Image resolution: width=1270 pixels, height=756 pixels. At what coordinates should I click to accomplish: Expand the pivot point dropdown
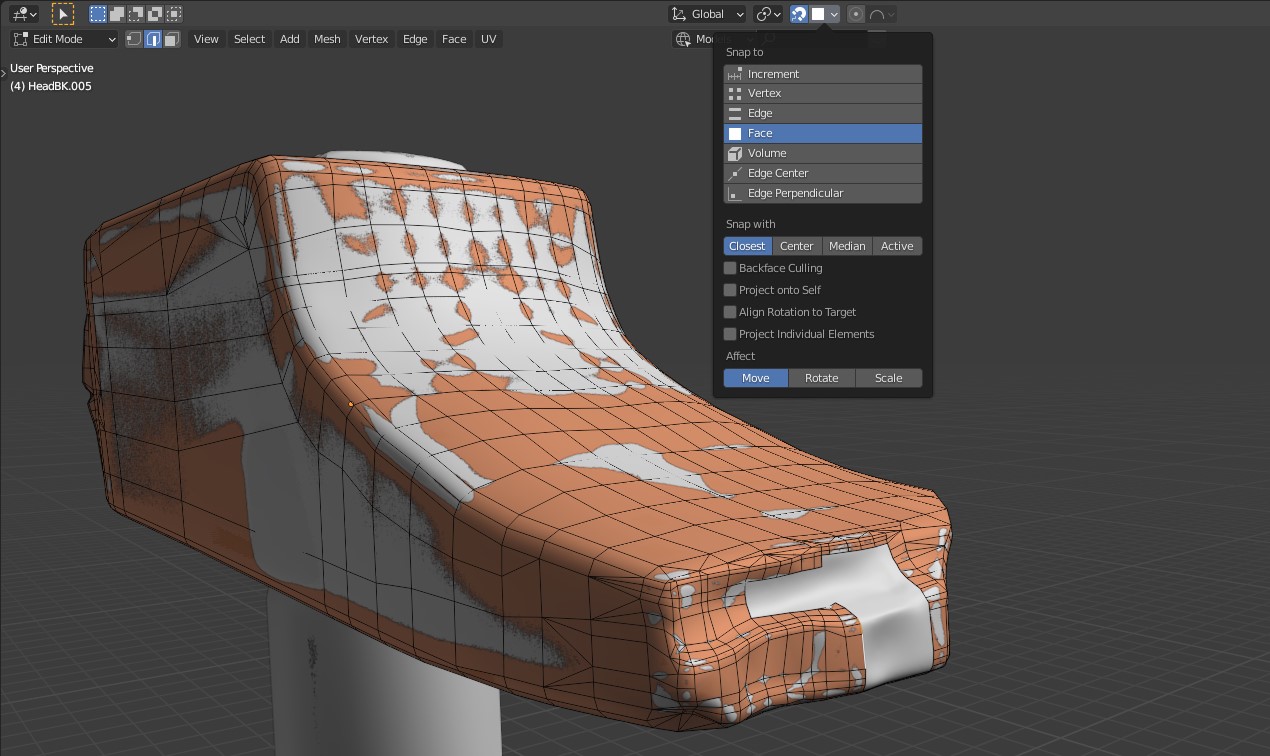[x=768, y=14]
